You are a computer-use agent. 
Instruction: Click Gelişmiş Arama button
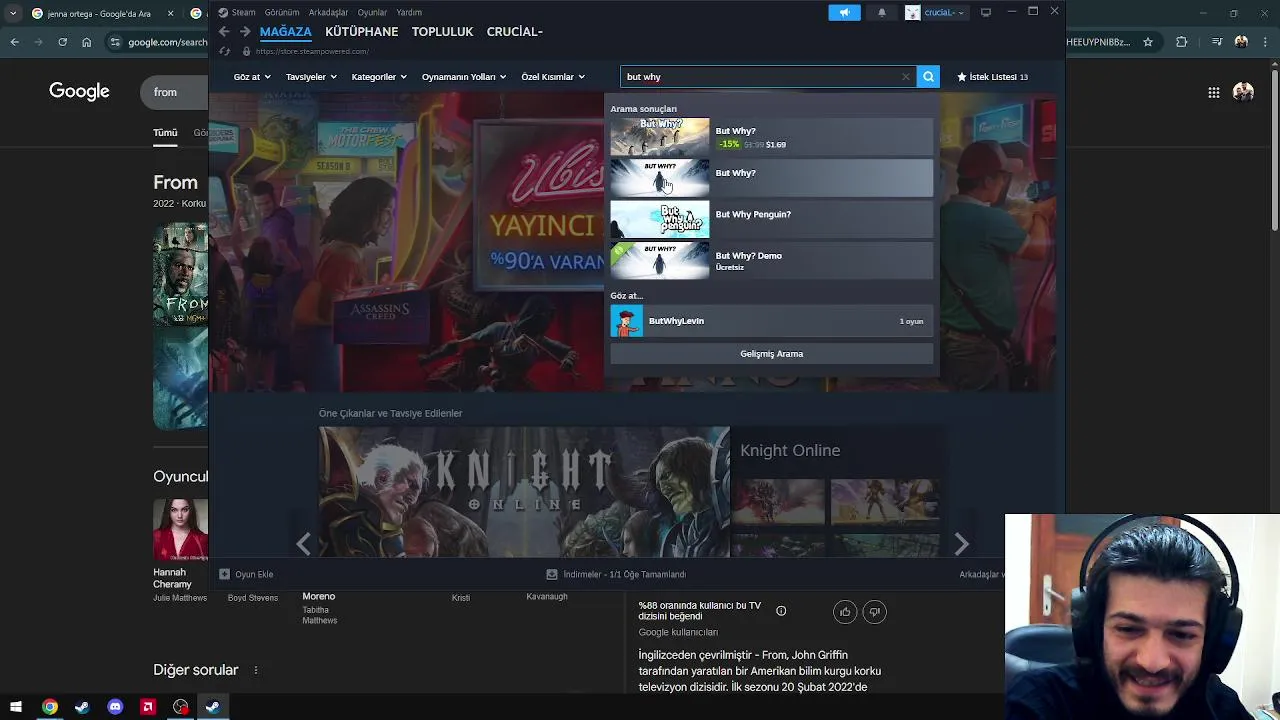(x=771, y=354)
